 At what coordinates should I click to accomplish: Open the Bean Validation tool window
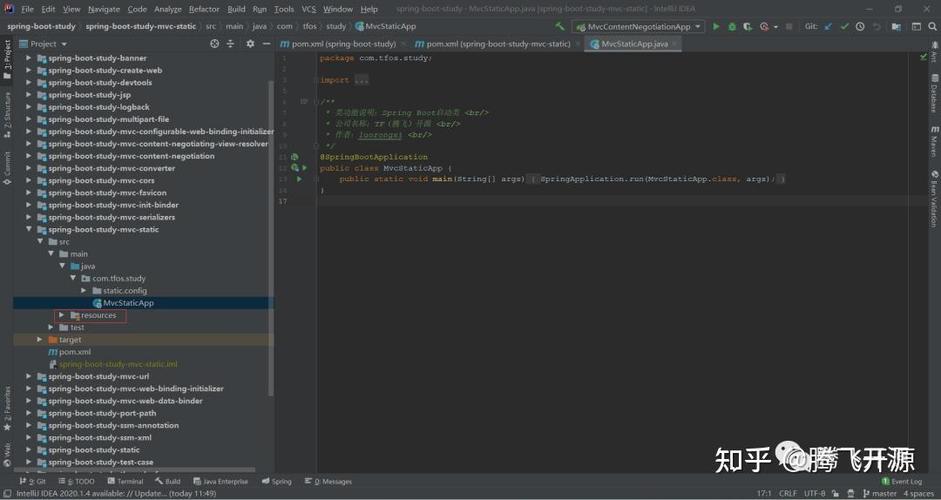(934, 199)
